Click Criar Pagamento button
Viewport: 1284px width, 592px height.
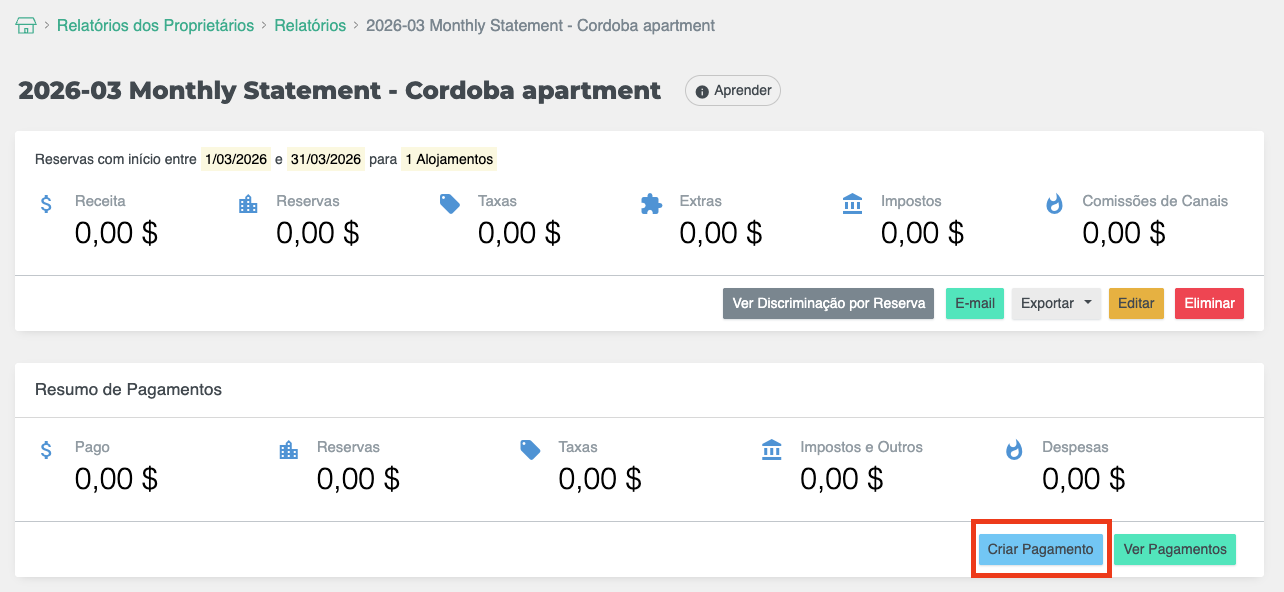click(1040, 550)
